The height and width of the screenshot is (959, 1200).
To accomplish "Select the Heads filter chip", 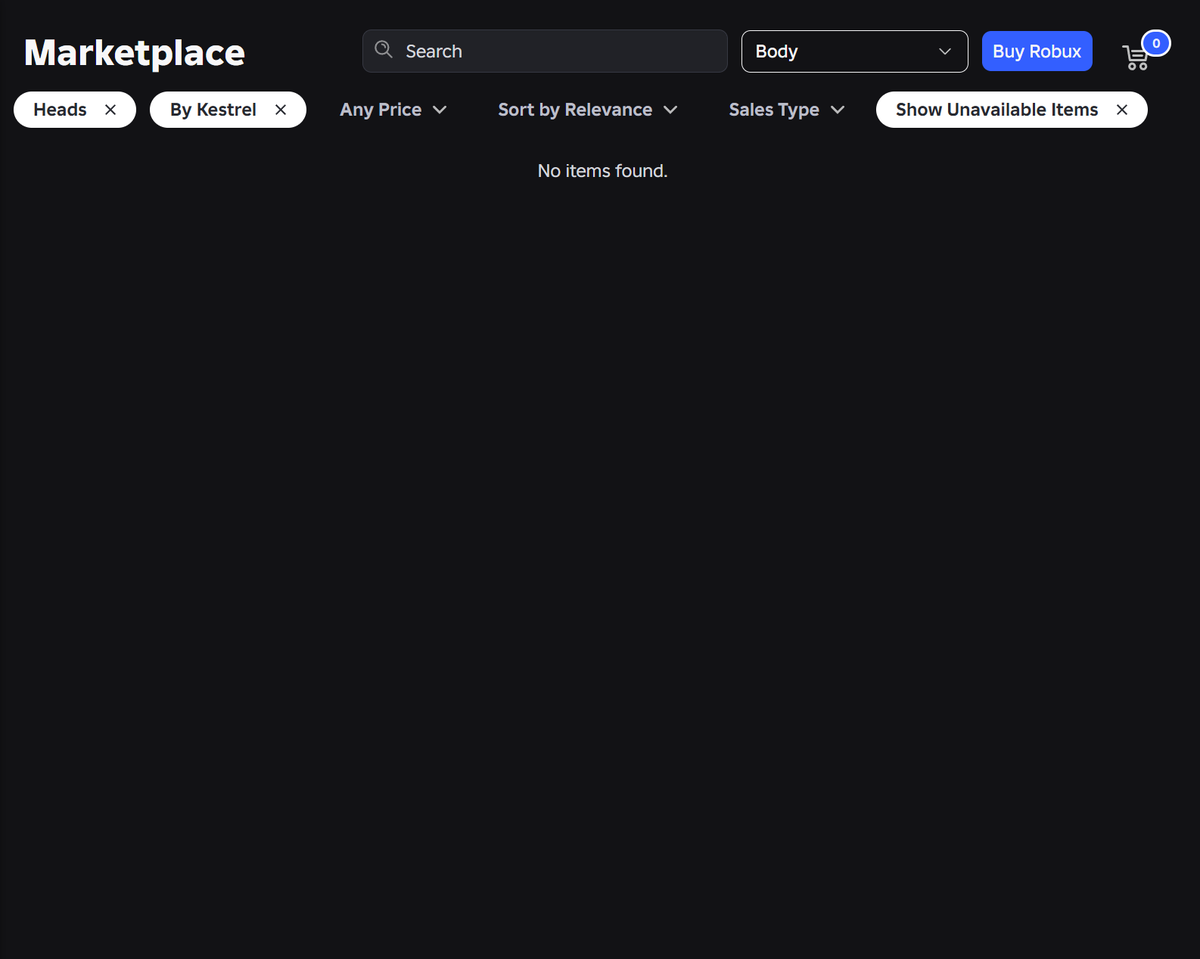I will (75, 110).
